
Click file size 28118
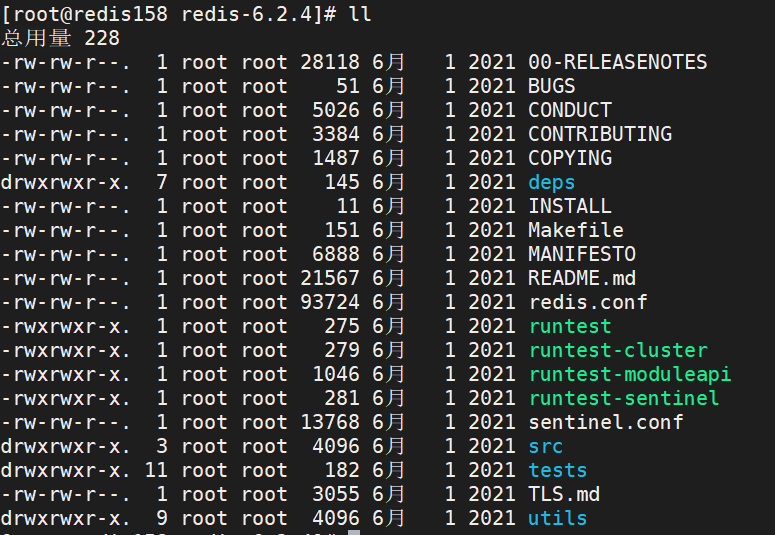tap(330, 62)
